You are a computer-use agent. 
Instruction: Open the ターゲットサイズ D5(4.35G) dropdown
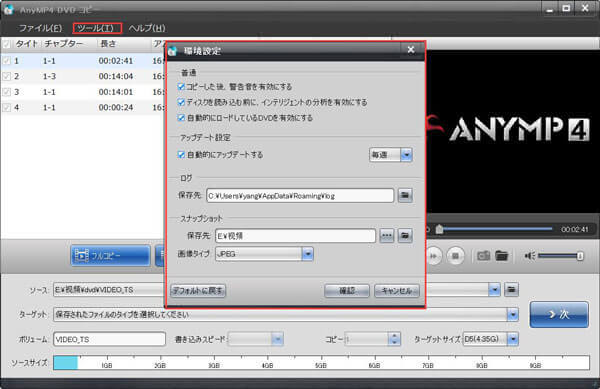click(x=513, y=339)
